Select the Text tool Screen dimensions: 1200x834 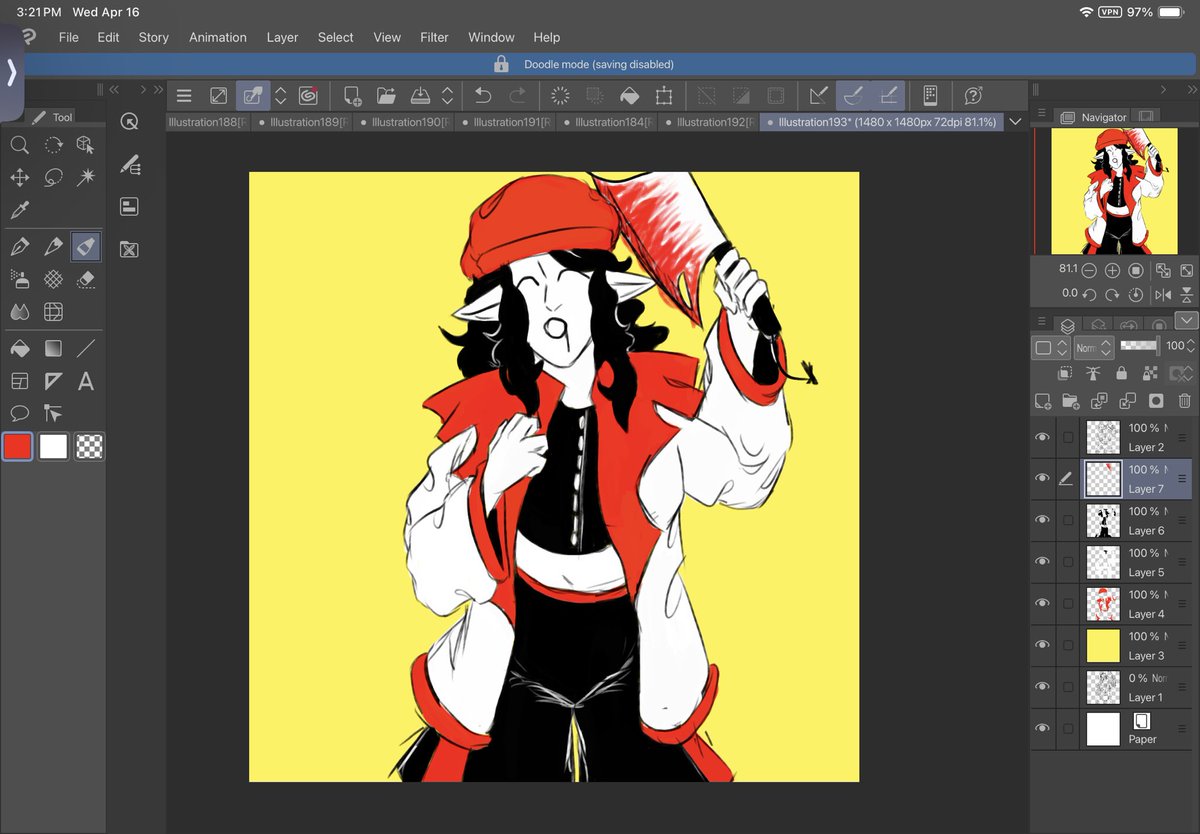(86, 381)
